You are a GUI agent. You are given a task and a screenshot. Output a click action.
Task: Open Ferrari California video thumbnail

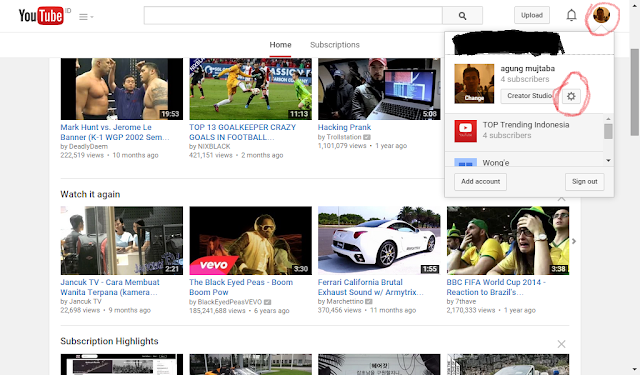[x=379, y=240]
